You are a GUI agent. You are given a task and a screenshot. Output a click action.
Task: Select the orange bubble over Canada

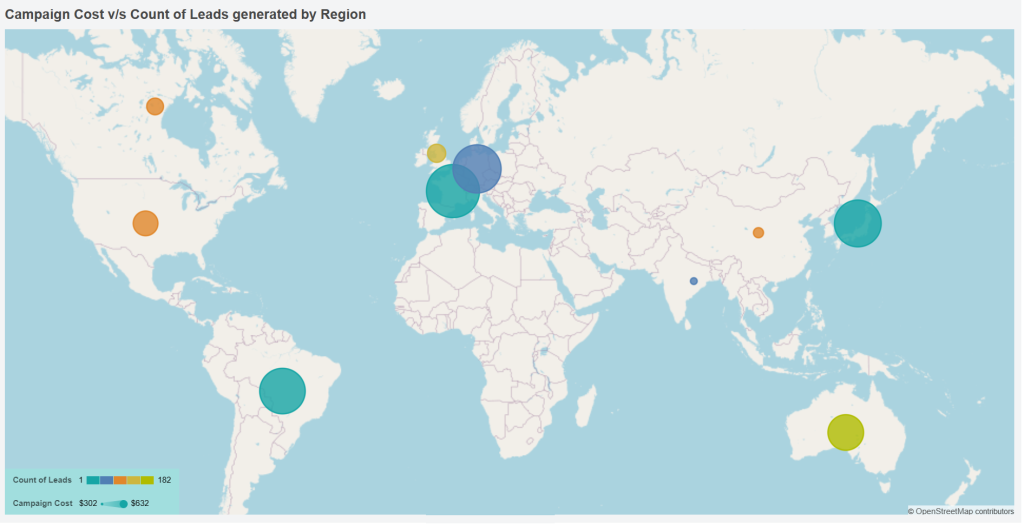click(x=155, y=106)
